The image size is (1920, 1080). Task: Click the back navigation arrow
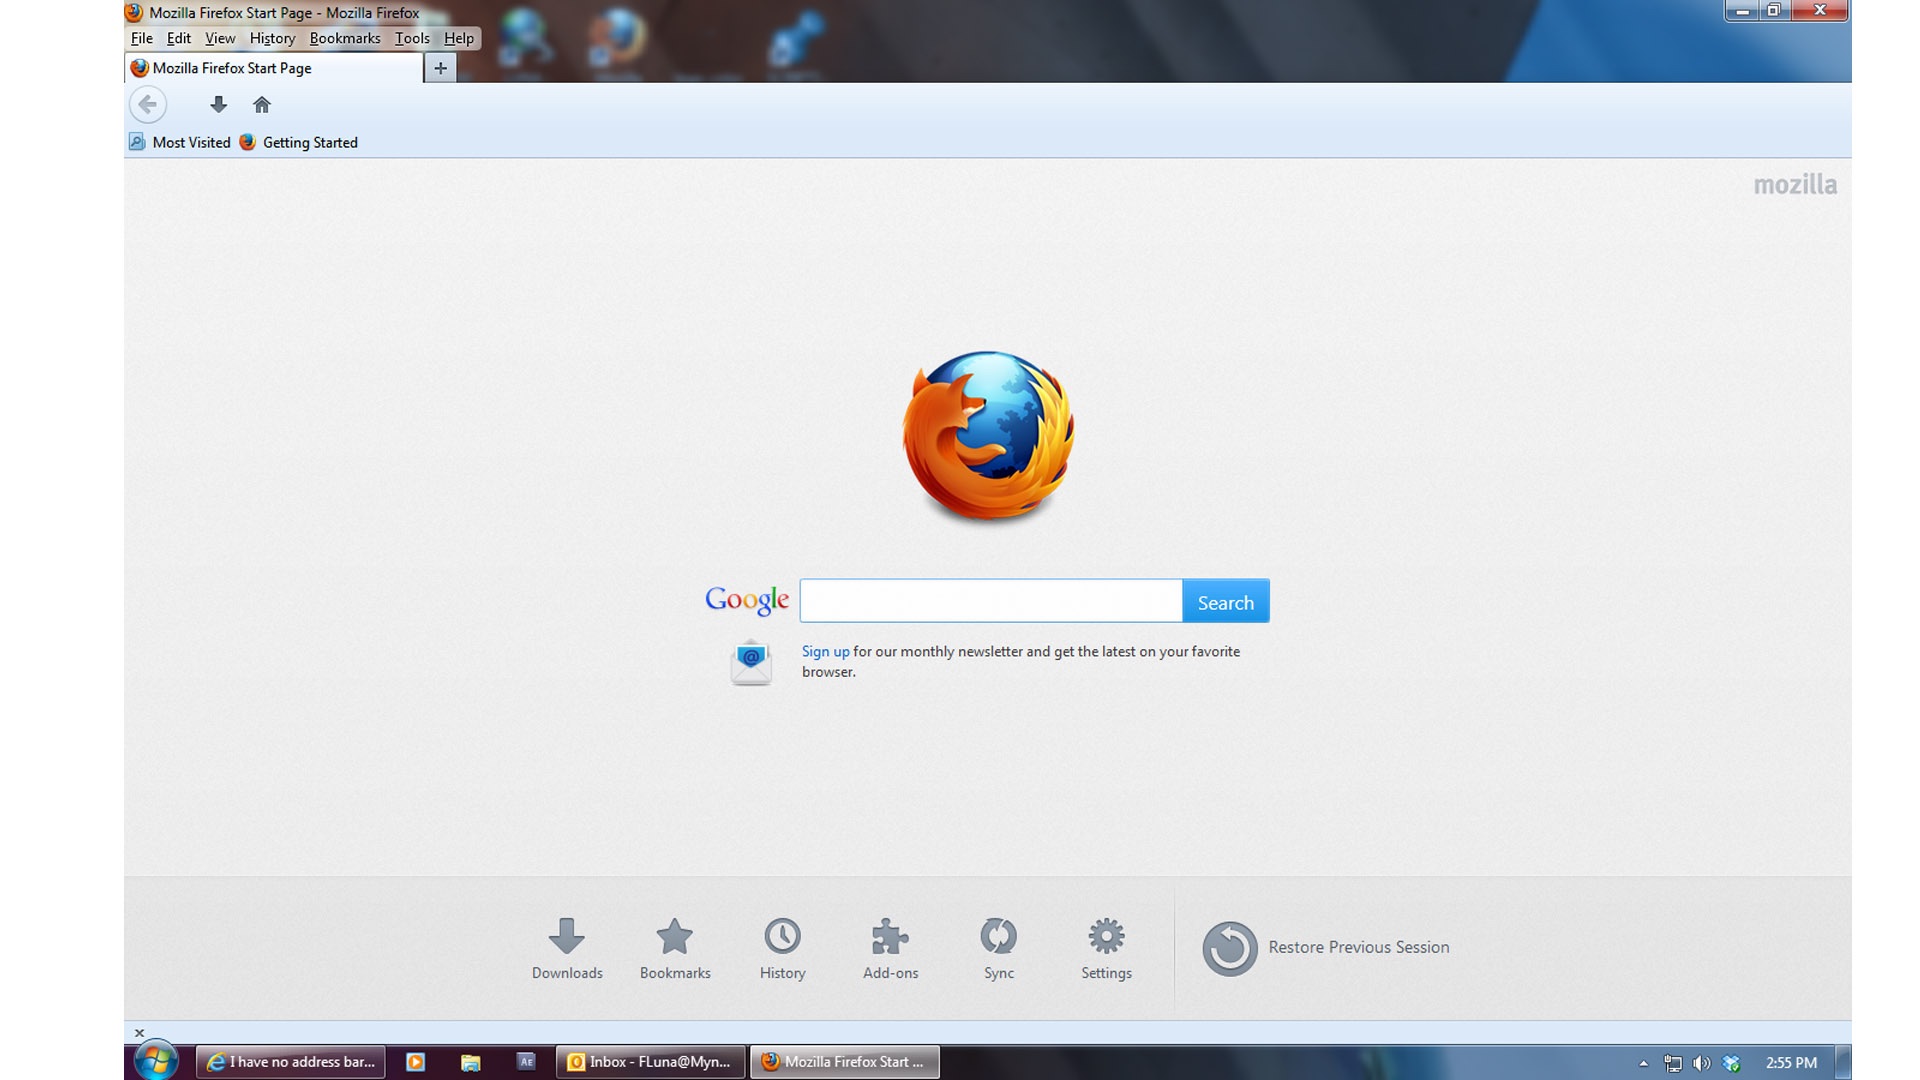(x=147, y=104)
